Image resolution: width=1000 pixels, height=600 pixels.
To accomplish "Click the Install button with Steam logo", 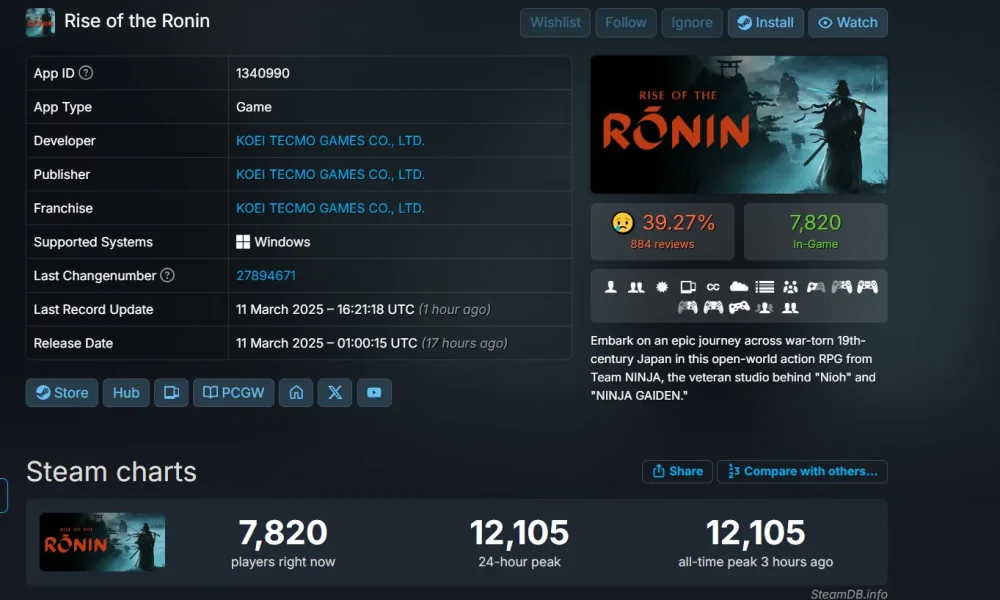I will coord(766,23).
